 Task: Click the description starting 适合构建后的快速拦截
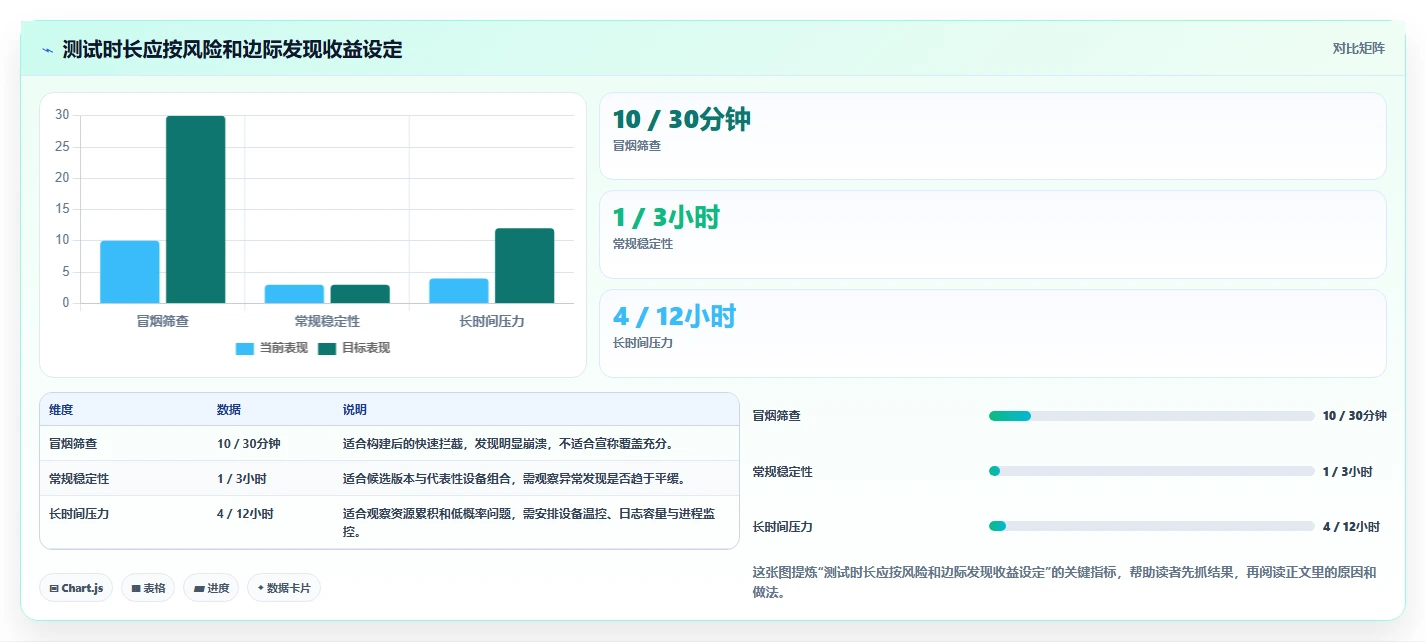pyautogui.click(x=508, y=443)
